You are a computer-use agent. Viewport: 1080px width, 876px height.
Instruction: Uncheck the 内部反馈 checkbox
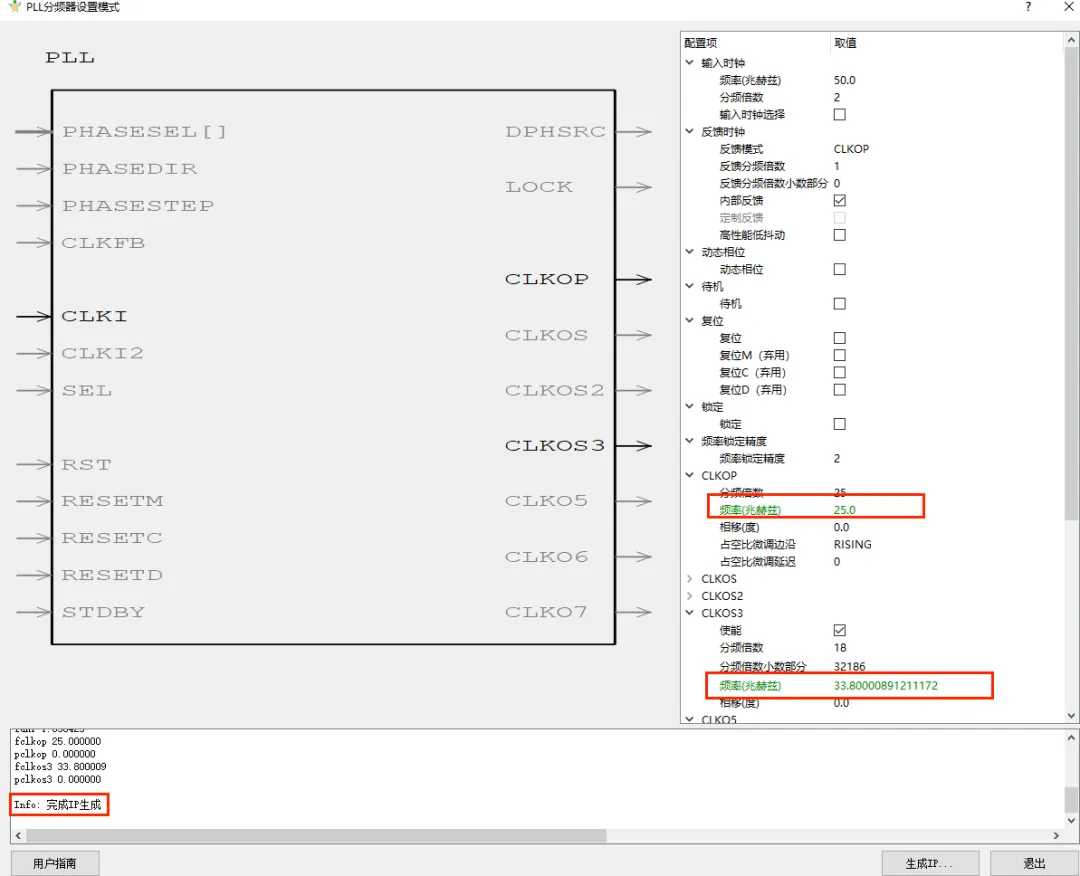point(840,200)
